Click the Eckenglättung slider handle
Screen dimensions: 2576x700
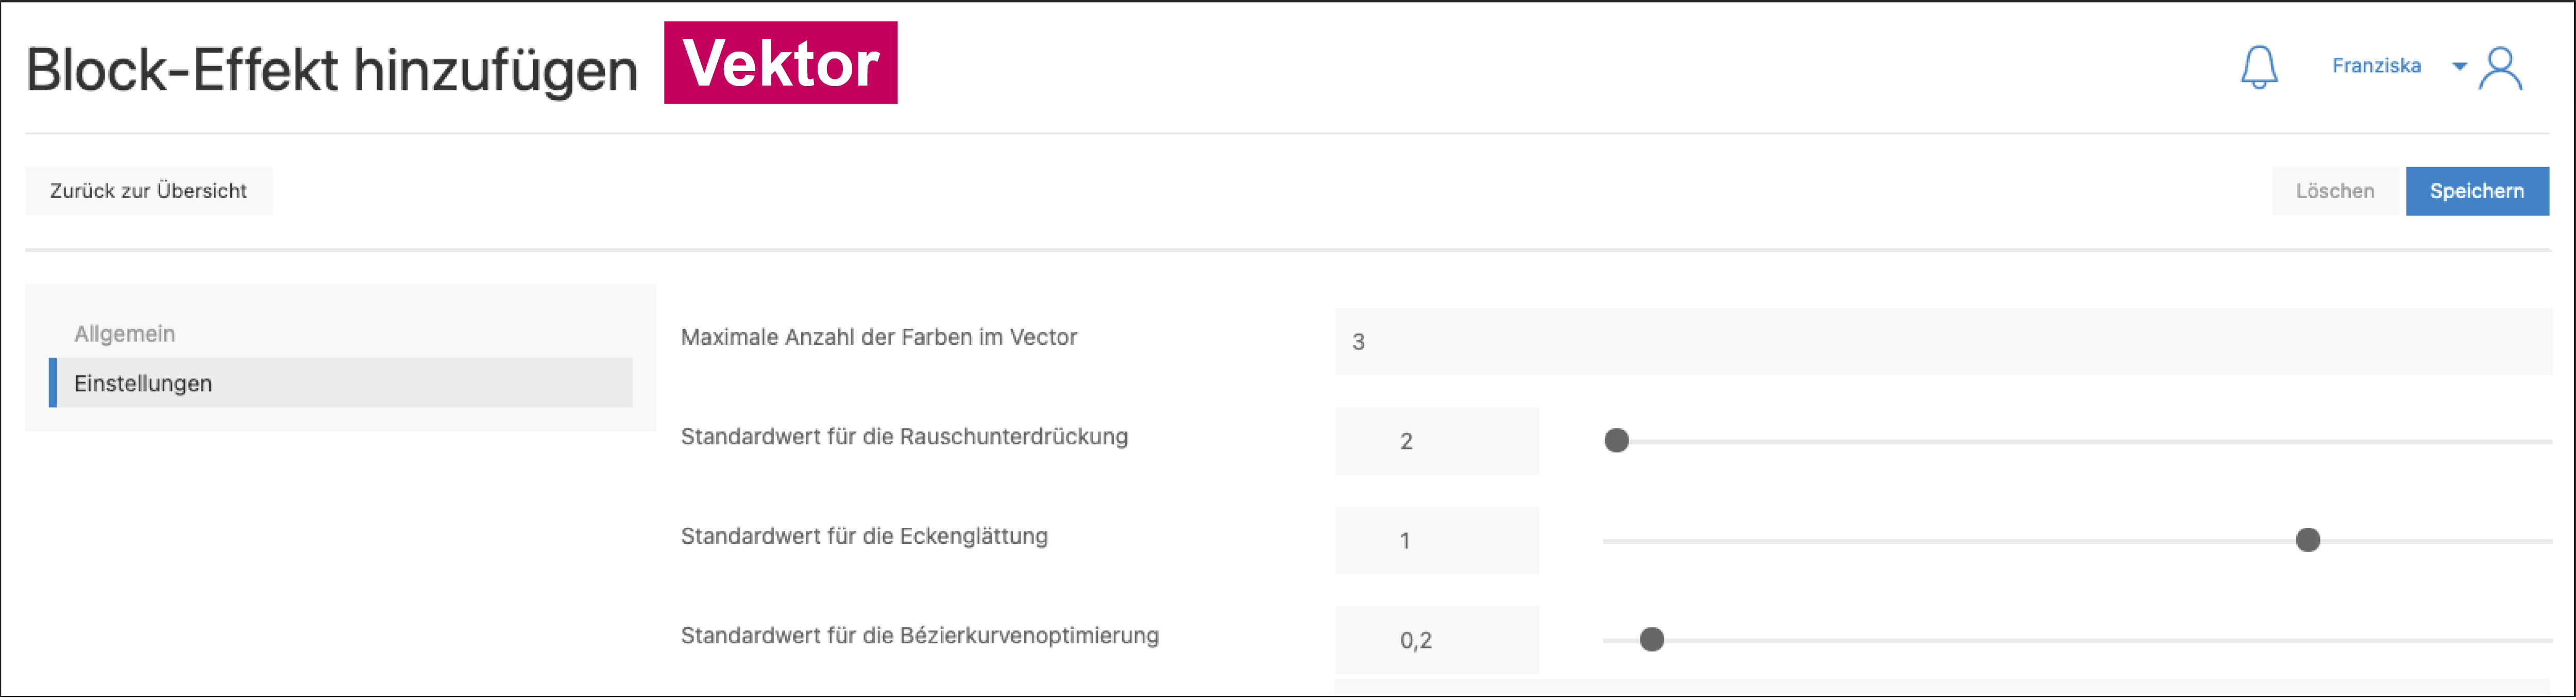pos(2307,541)
